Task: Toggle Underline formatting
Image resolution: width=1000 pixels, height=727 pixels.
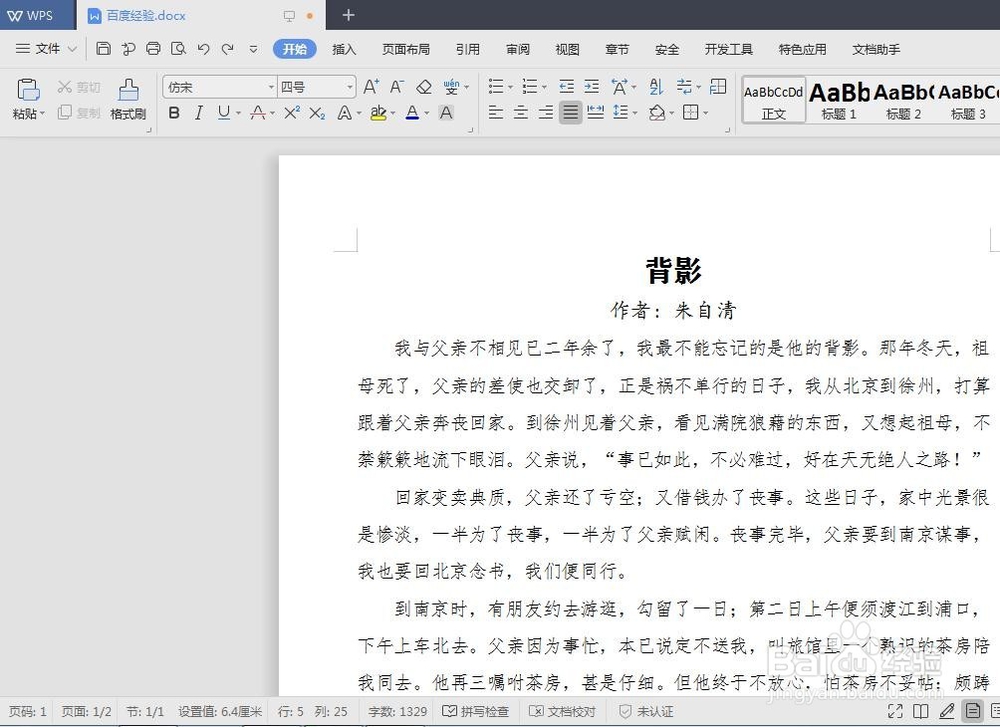Action: click(223, 113)
